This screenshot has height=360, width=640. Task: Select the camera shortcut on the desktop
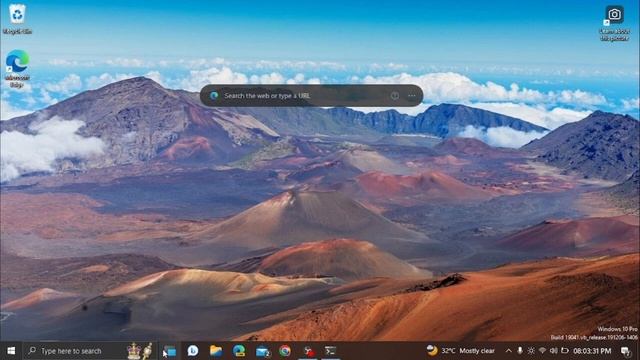614,22
